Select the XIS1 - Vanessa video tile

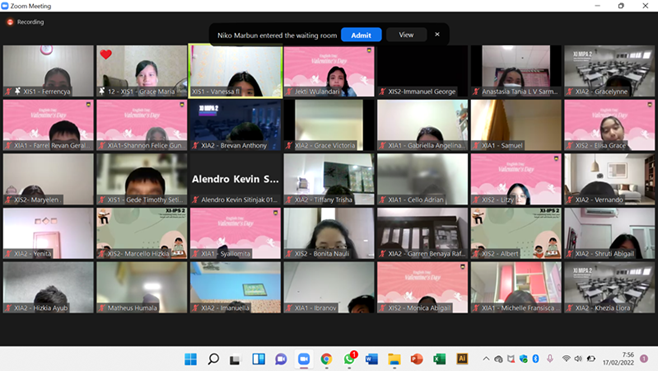pyautogui.click(x=235, y=71)
